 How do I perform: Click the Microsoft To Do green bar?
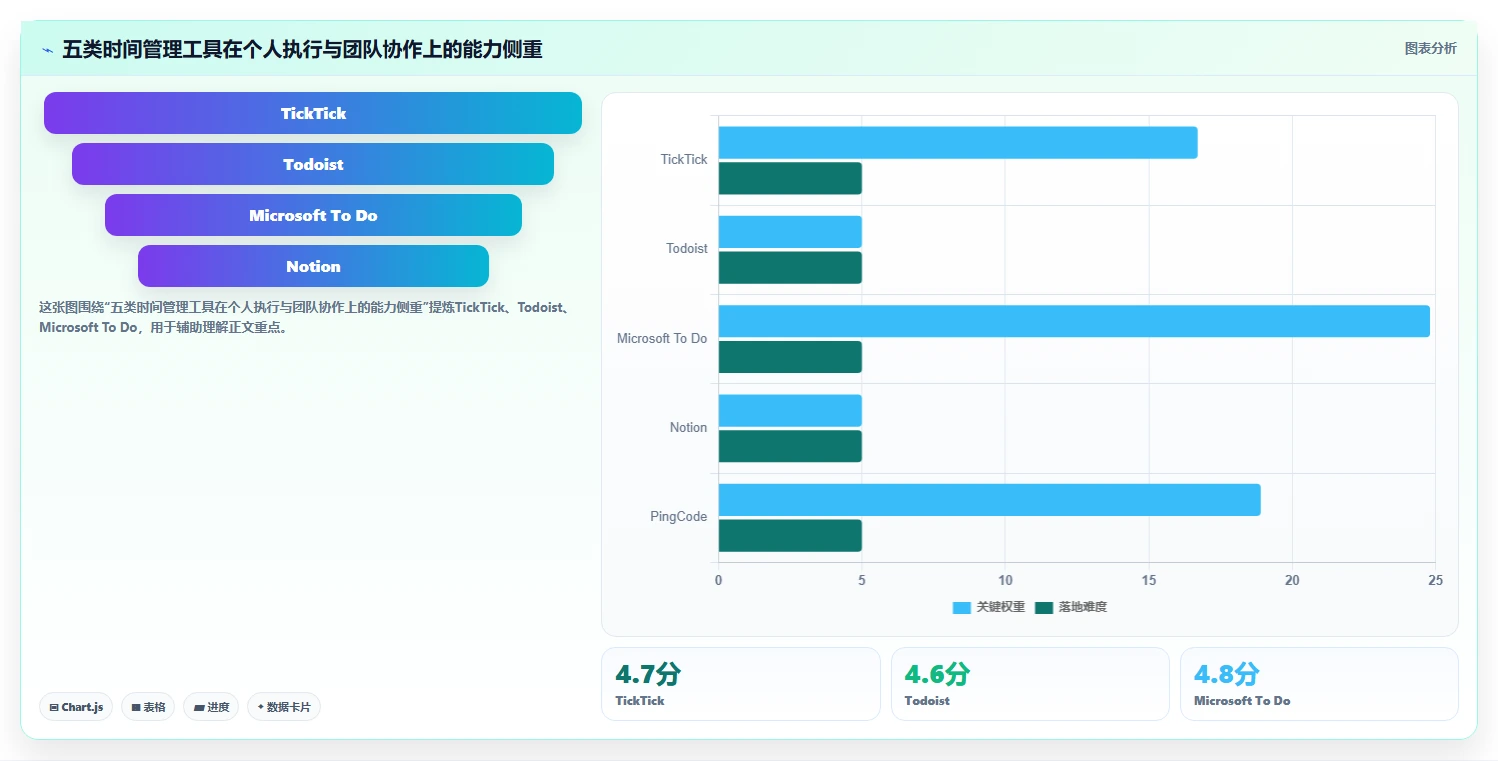790,357
